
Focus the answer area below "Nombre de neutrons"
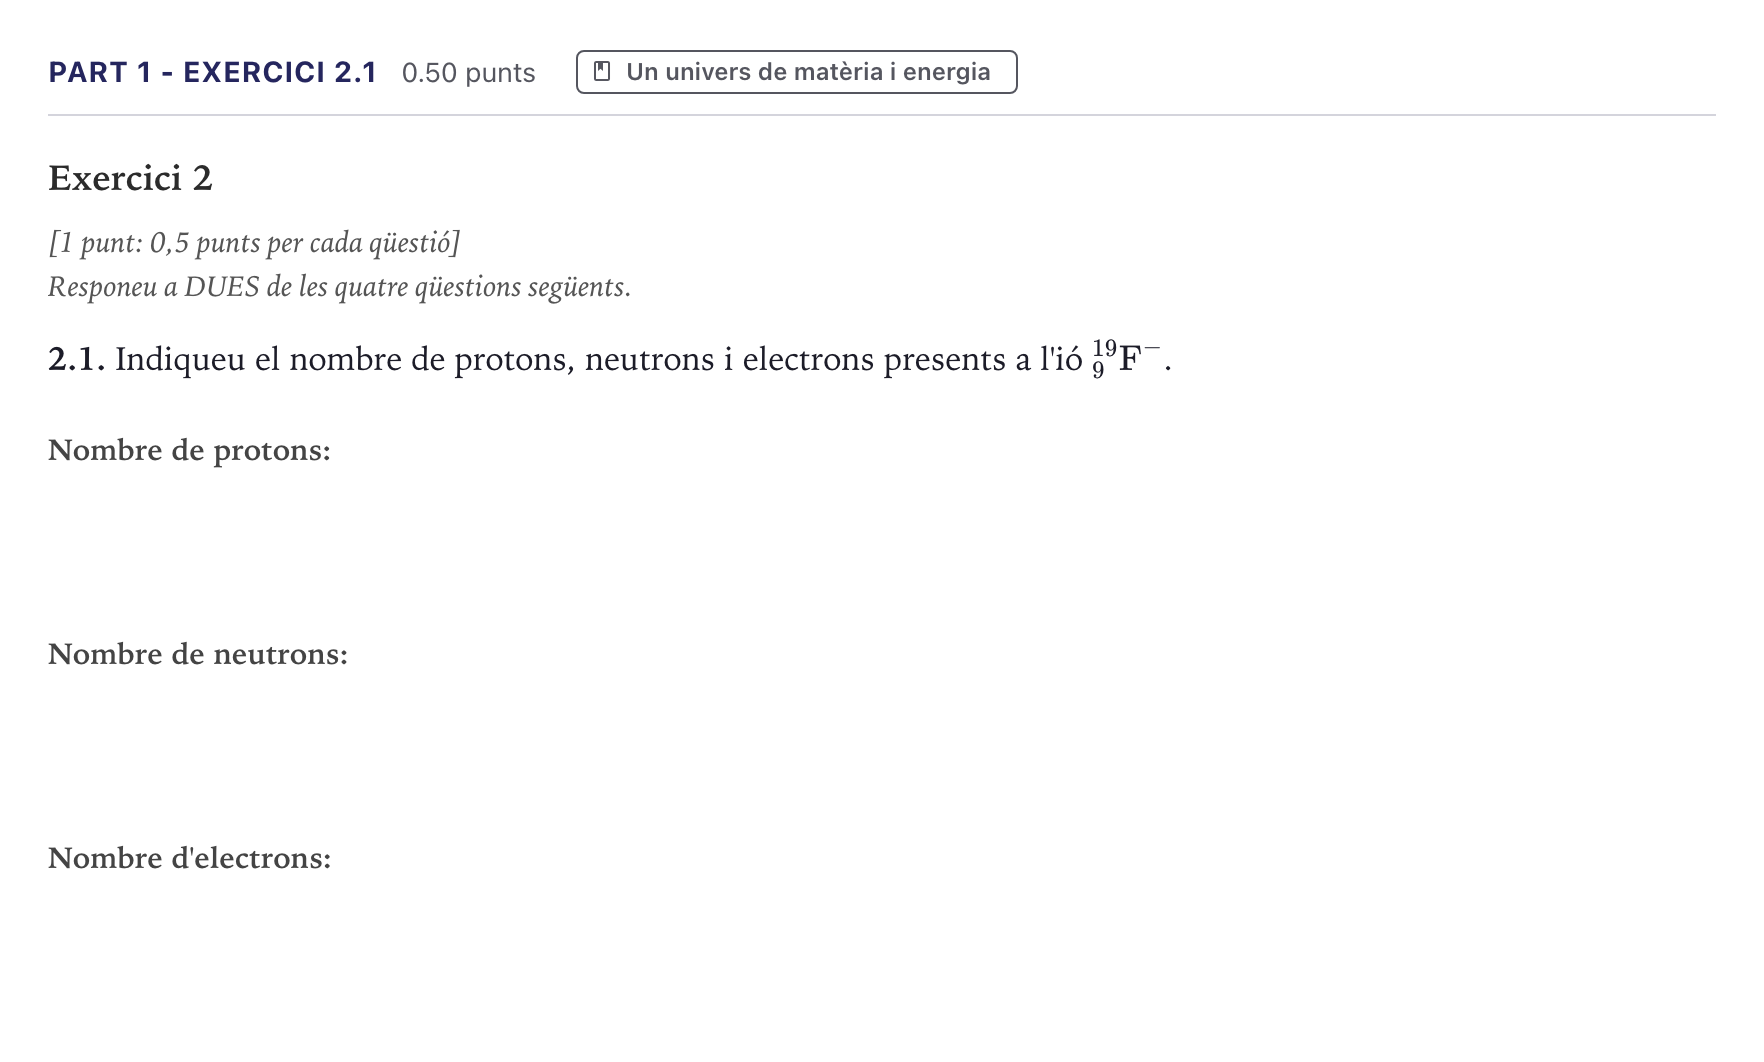click(880, 752)
